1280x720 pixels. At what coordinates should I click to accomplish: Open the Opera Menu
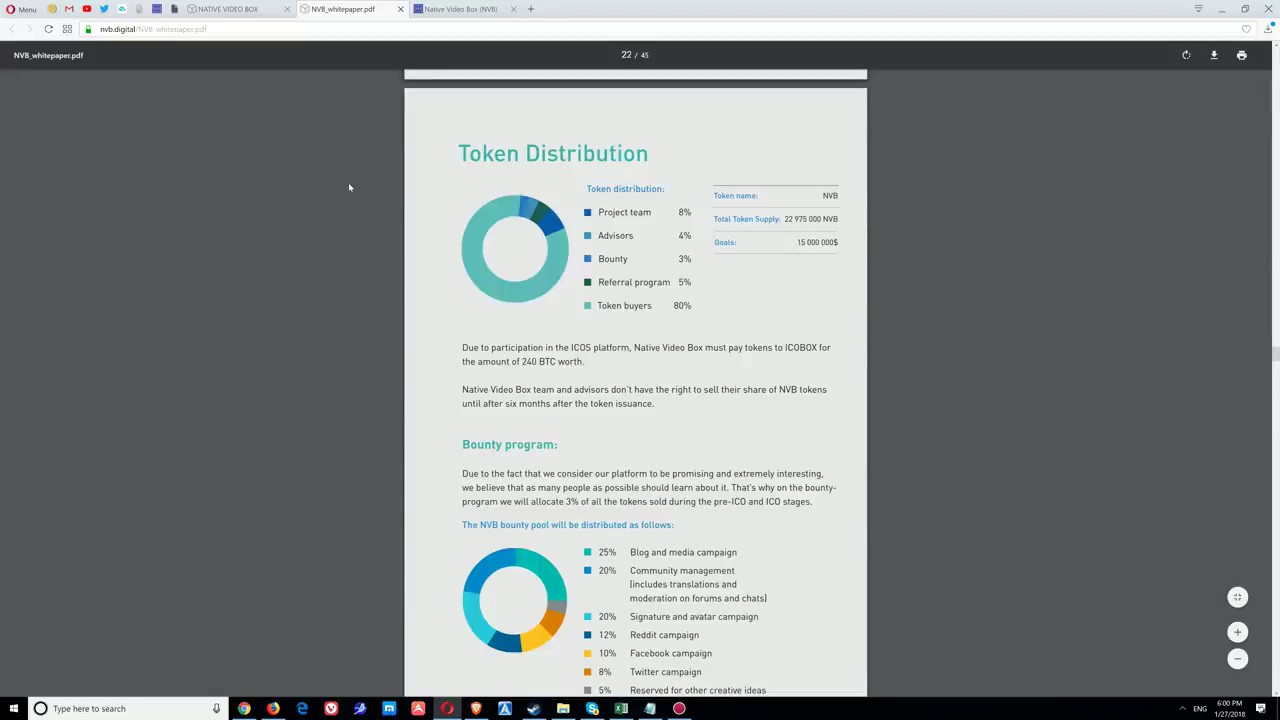(21, 9)
